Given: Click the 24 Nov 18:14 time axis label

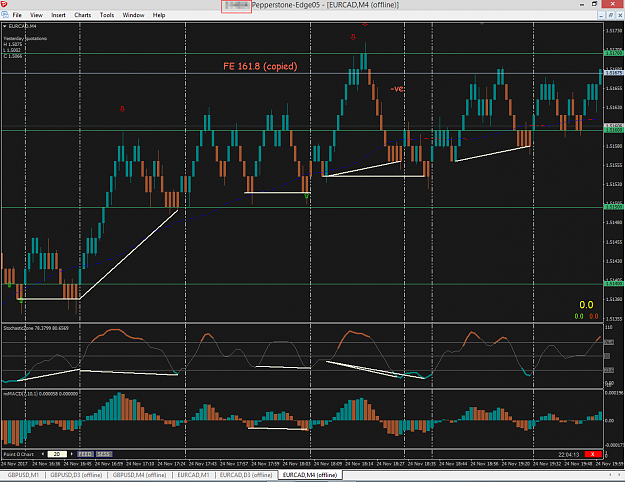Looking at the screenshot, I should [359, 464].
